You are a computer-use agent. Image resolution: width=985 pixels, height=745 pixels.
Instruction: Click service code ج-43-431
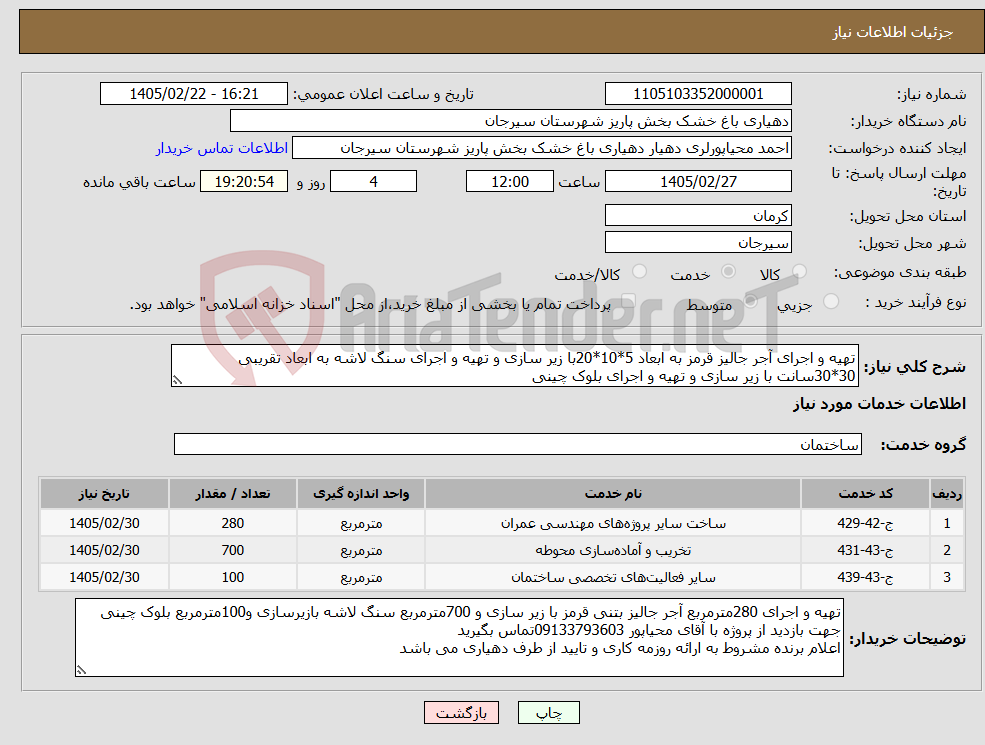pos(865,550)
